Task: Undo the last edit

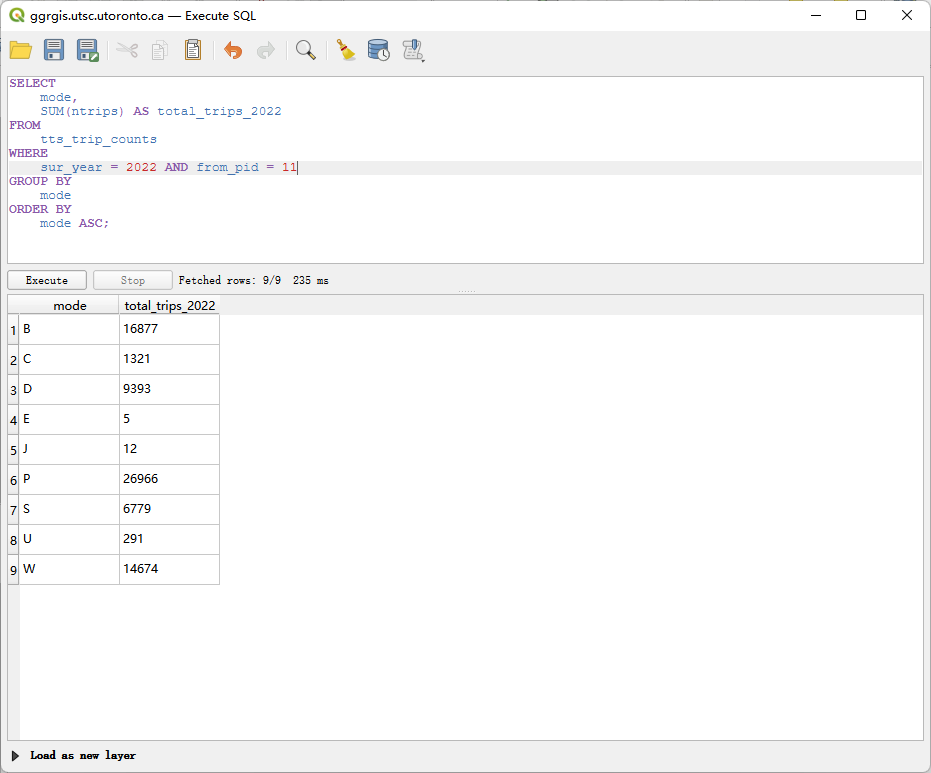Action: click(x=233, y=50)
